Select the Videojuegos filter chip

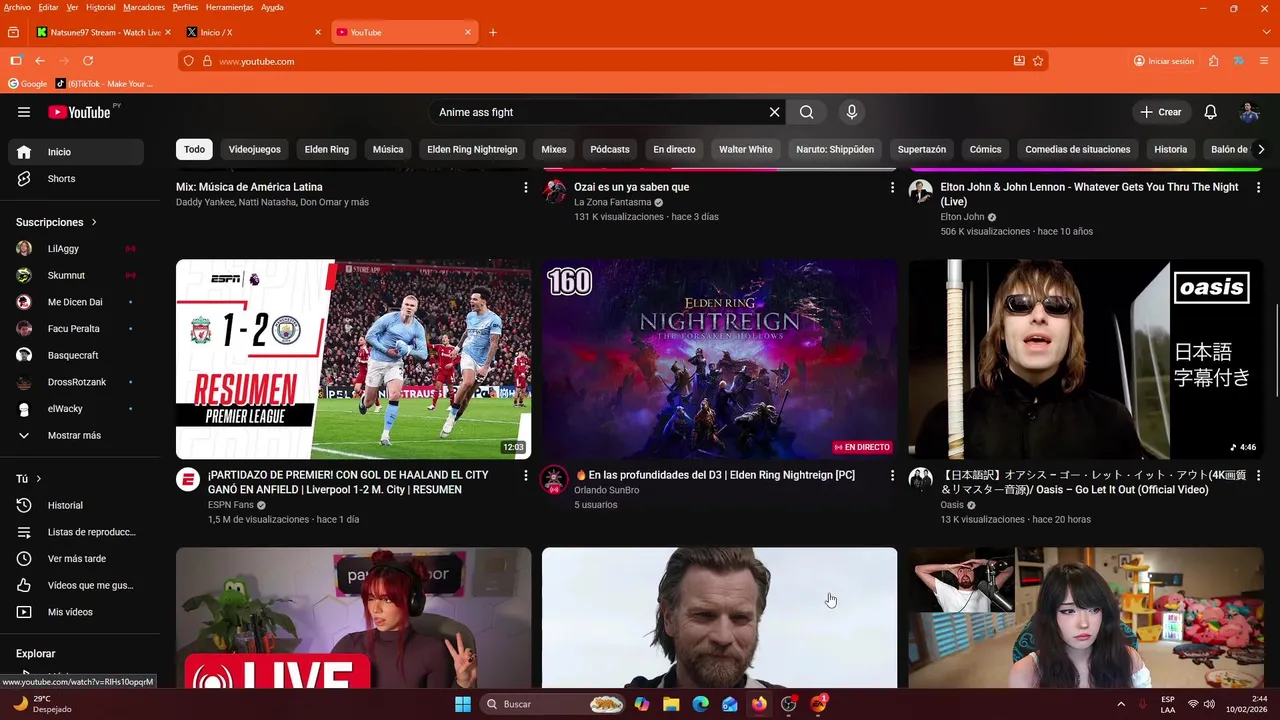255,149
